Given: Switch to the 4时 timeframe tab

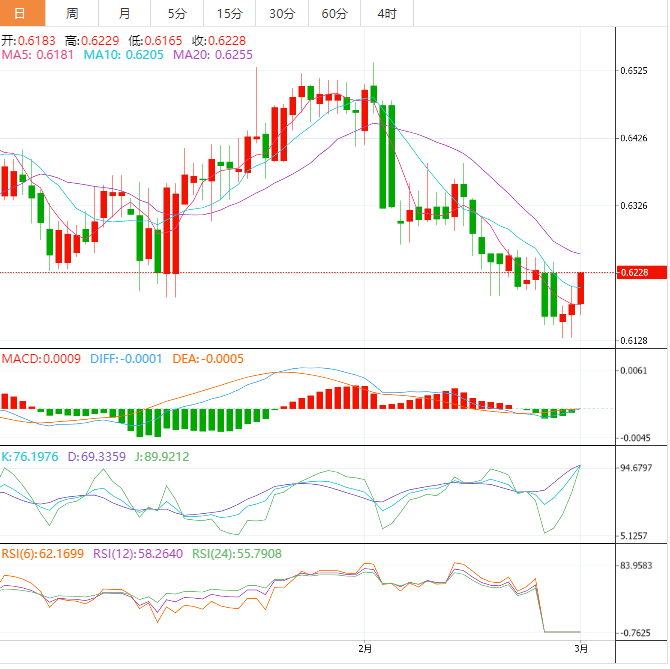Looking at the screenshot, I should 387,13.
